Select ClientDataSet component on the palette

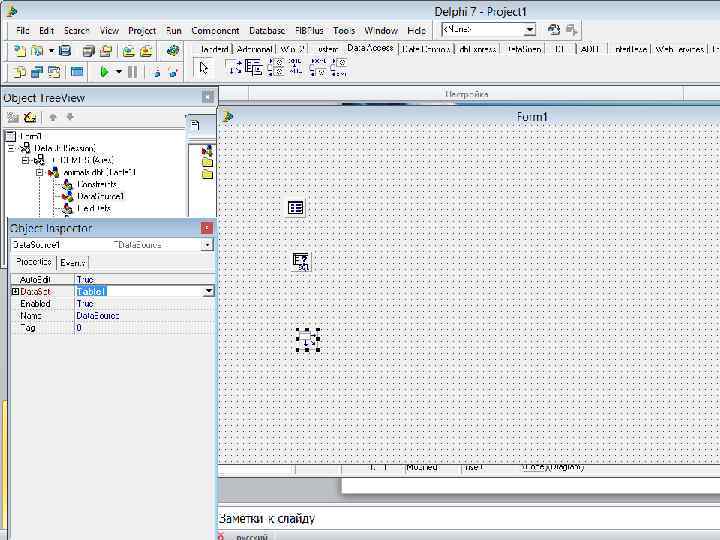(x=253, y=68)
